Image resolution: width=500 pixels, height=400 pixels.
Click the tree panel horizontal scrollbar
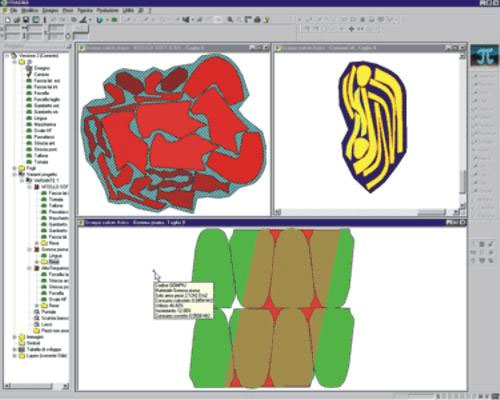point(37,386)
